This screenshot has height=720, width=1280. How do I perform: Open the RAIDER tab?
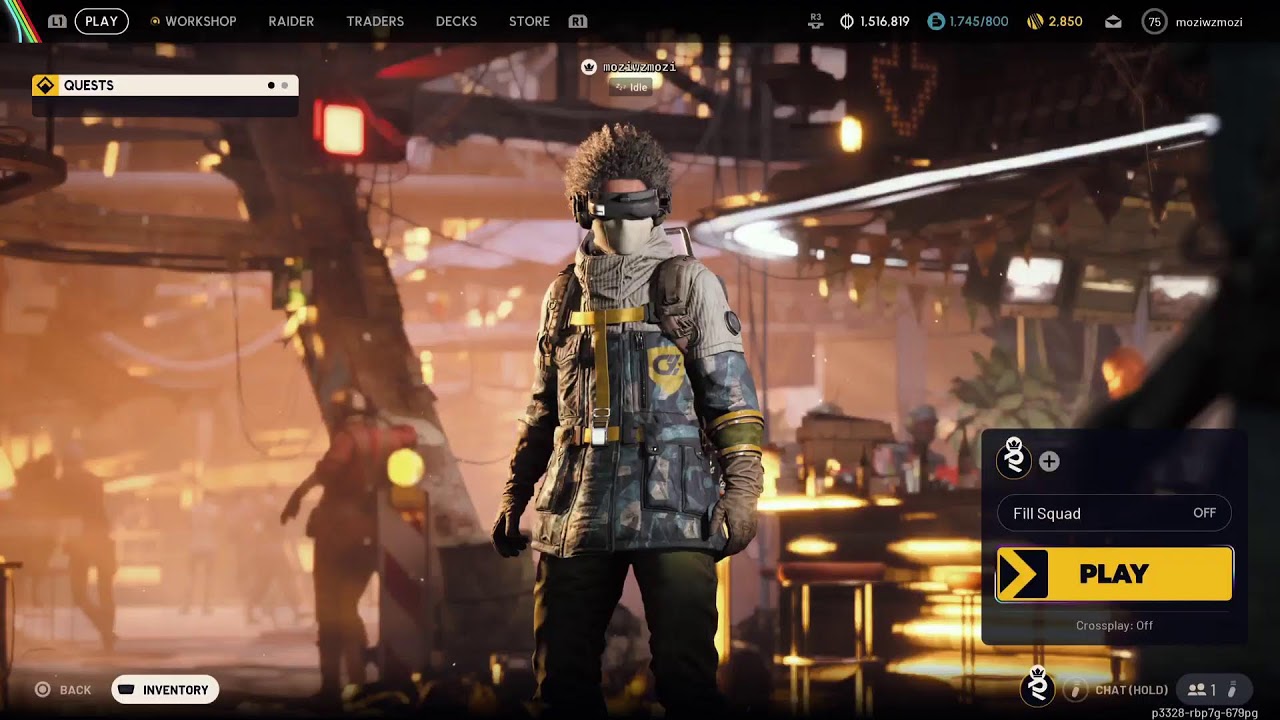click(x=291, y=21)
